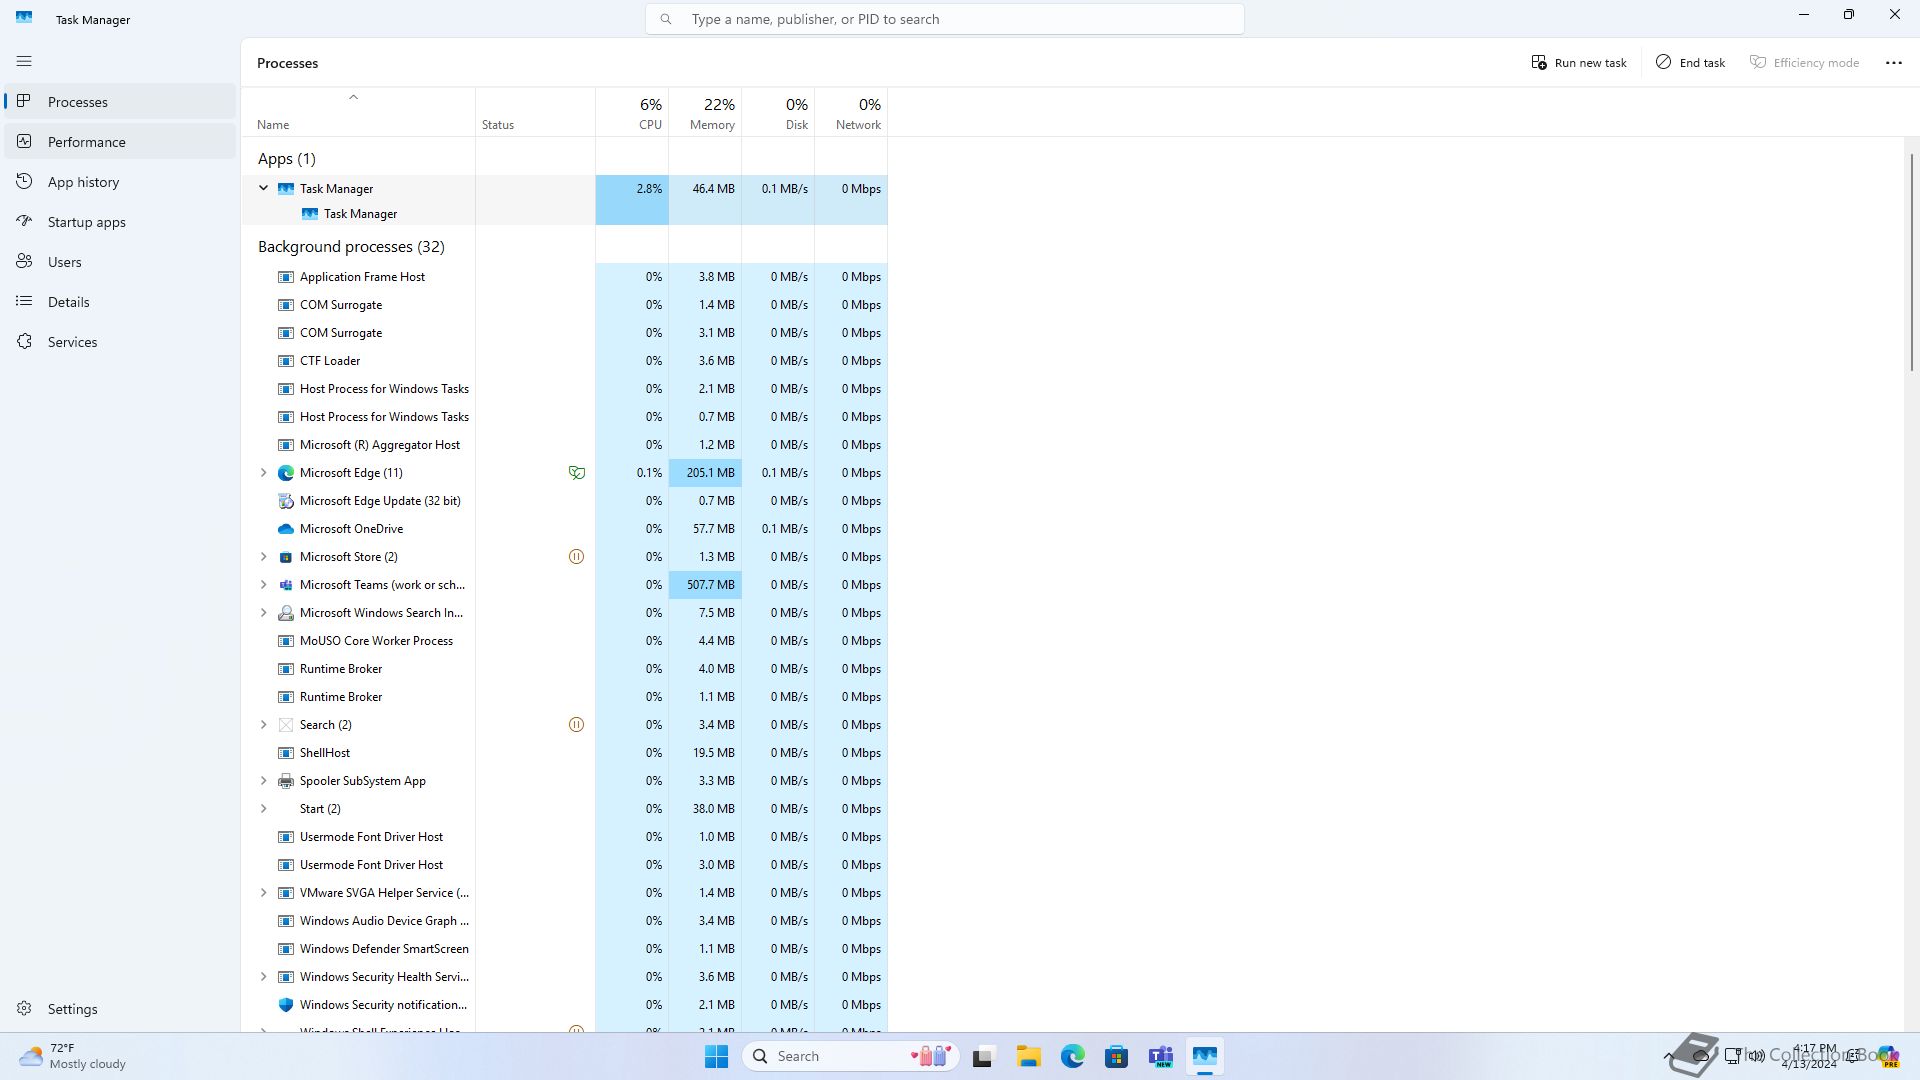This screenshot has height=1080, width=1920.
Task: Select the Windows Search Indexer icon
Action: click(286, 613)
